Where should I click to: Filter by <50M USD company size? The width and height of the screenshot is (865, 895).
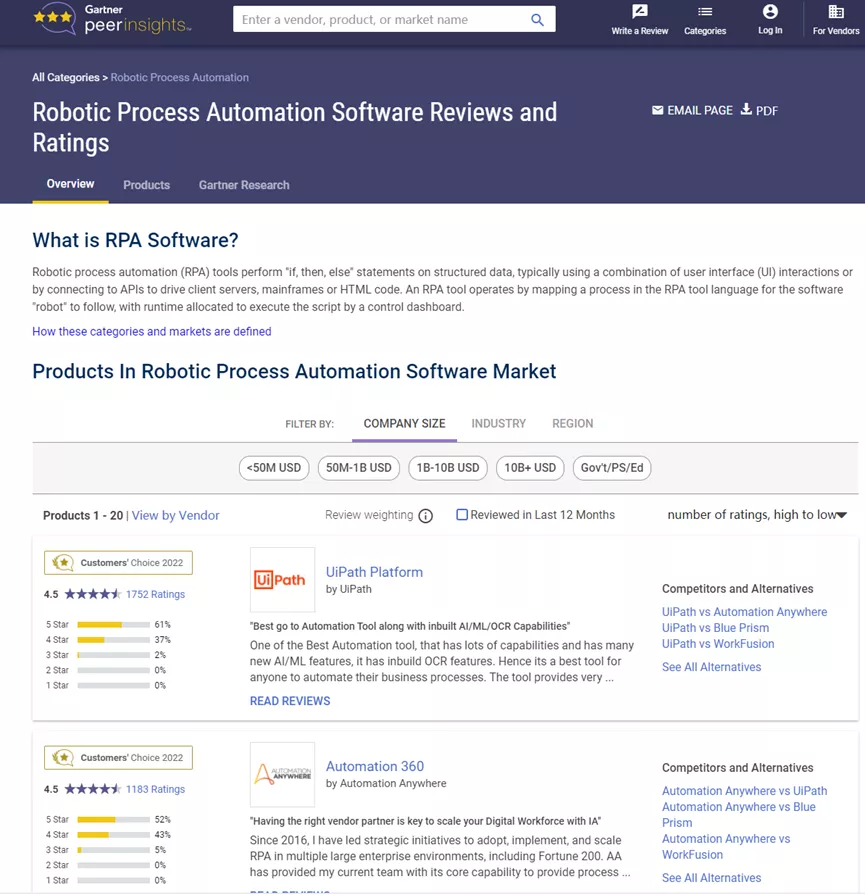coord(274,468)
